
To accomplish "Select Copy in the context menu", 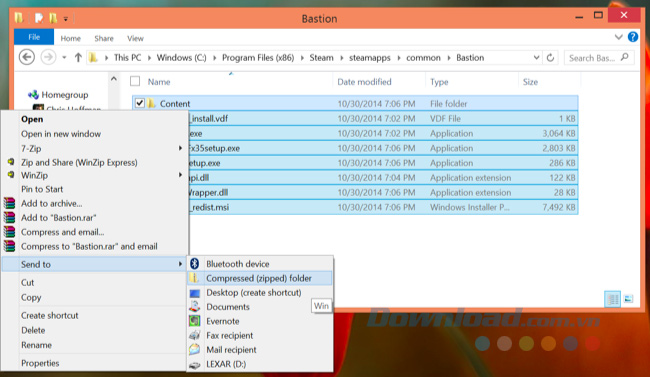I will [x=31, y=297].
